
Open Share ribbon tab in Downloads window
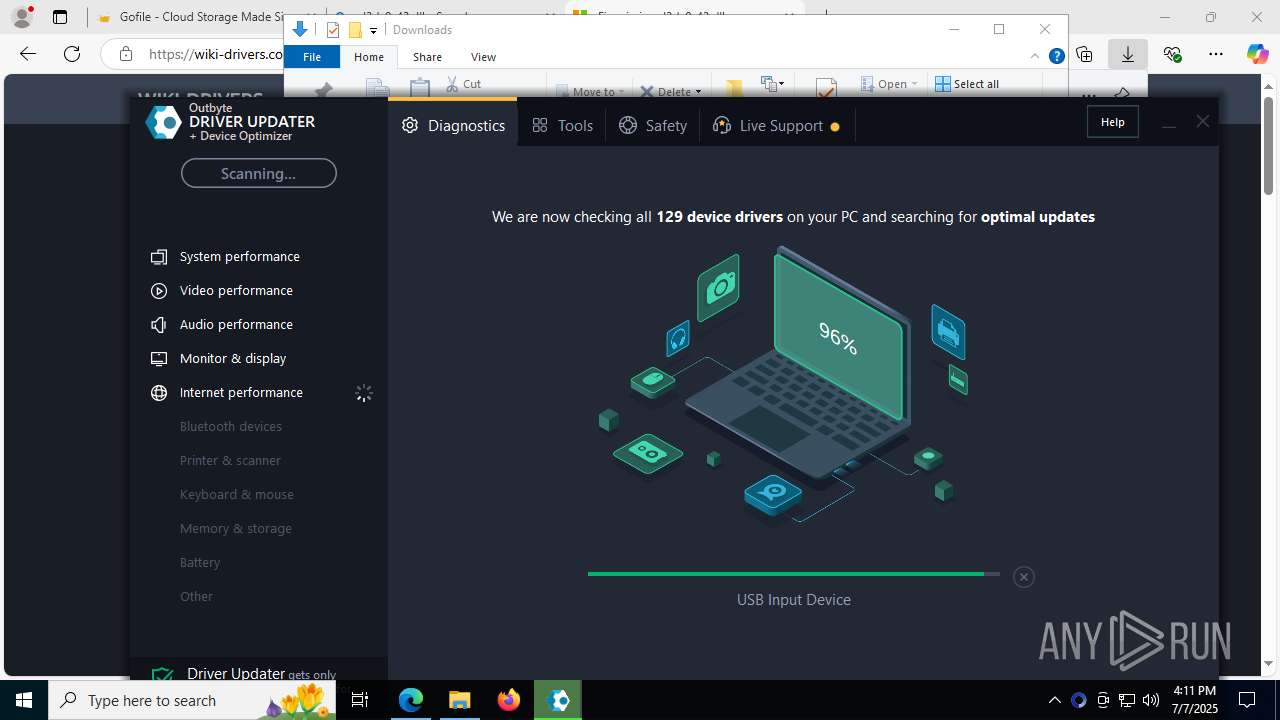pyautogui.click(x=427, y=57)
